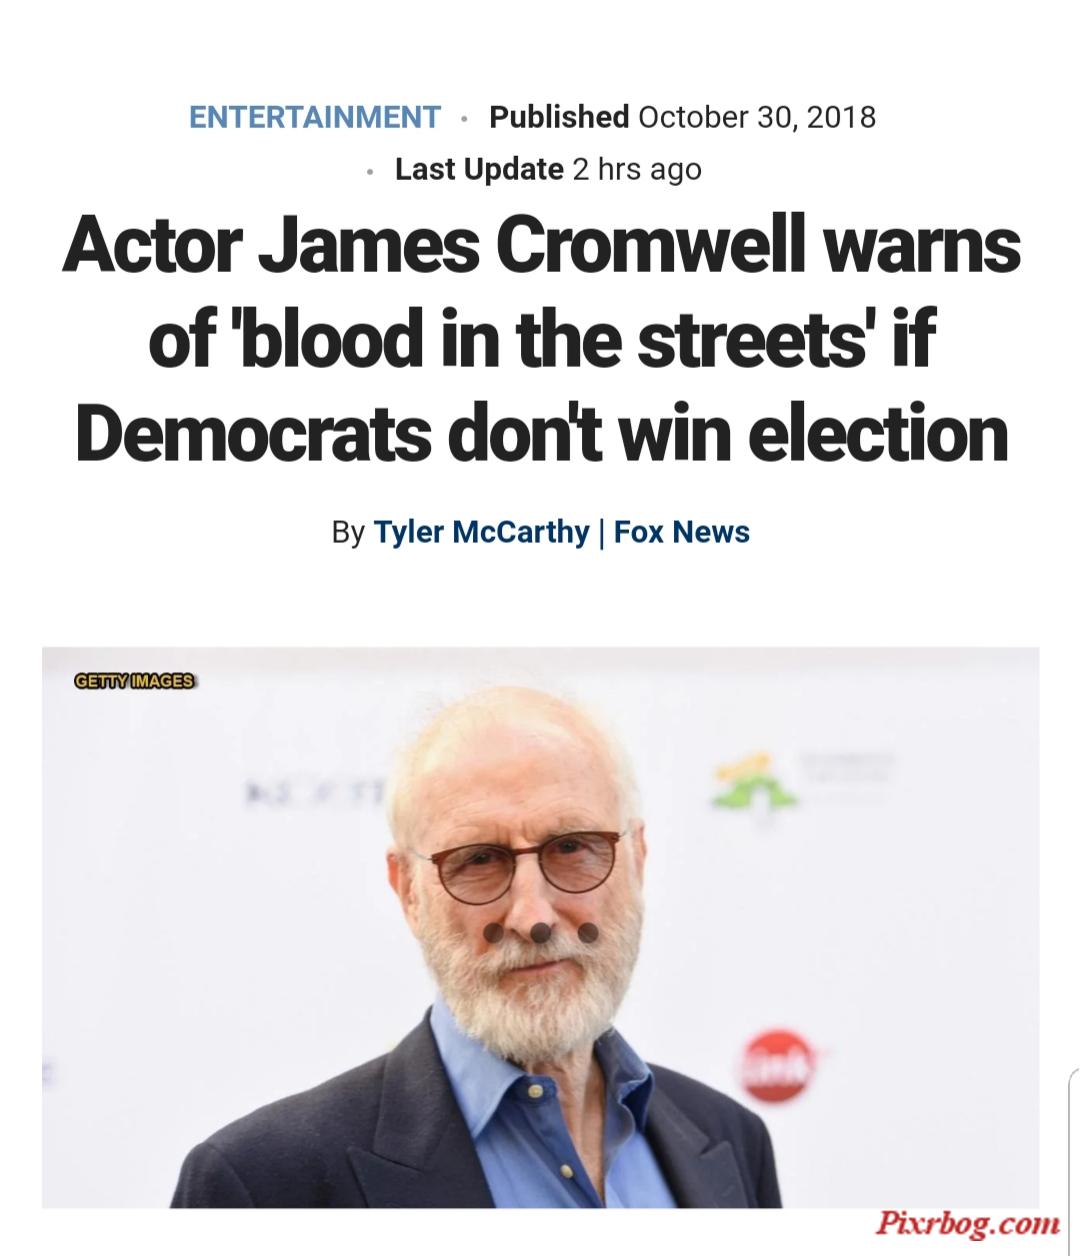Follow the Fox News source link
This screenshot has height=1256, width=1080.
coord(682,531)
